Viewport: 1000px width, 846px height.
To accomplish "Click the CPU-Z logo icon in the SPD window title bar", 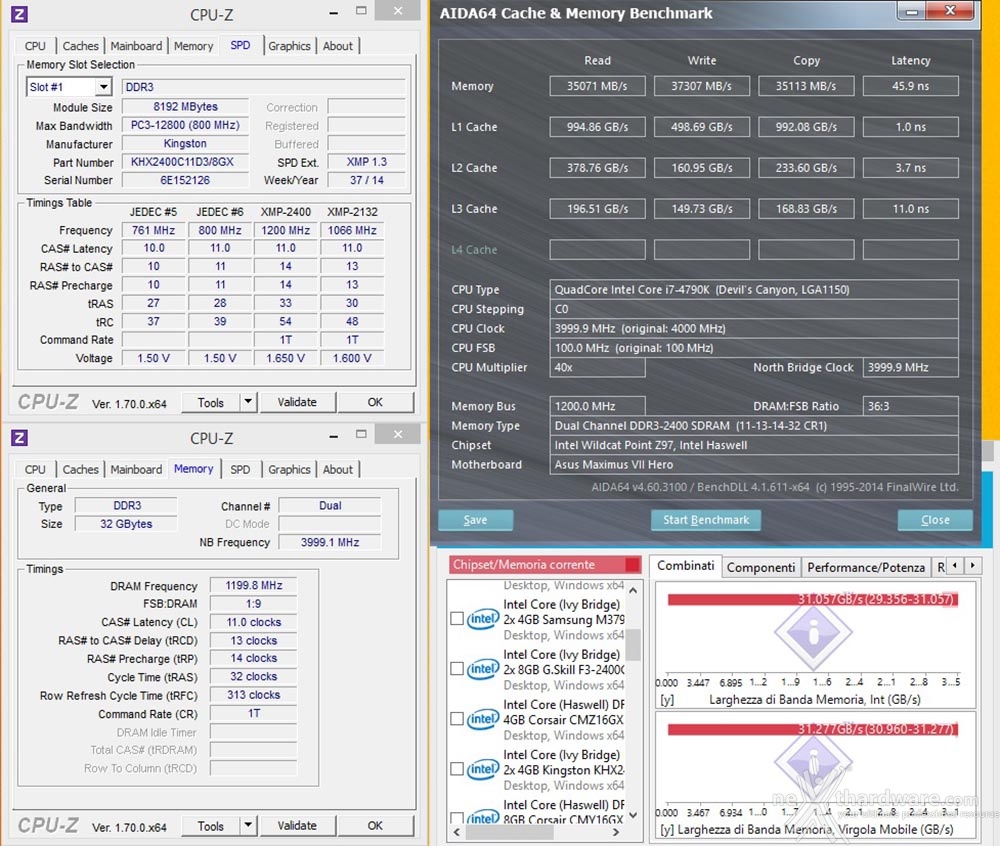I will click(x=19, y=14).
